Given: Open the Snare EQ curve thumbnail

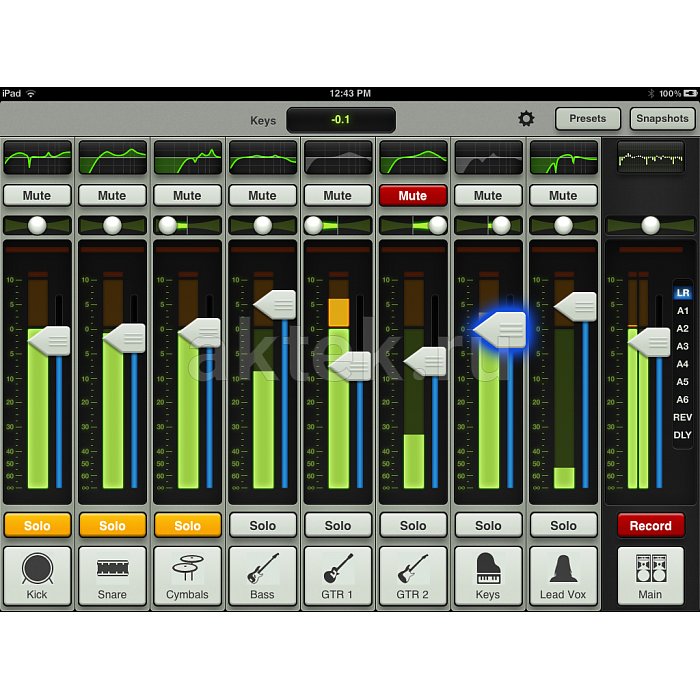Looking at the screenshot, I should coord(112,158).
